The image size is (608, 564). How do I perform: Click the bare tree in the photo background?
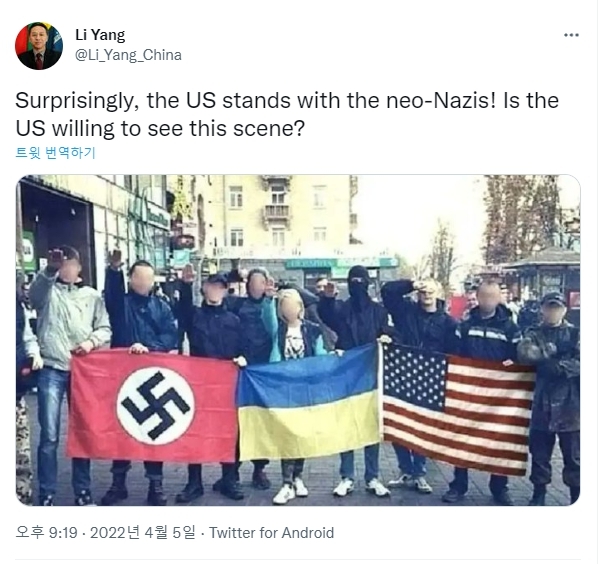(x=440, y=256)
